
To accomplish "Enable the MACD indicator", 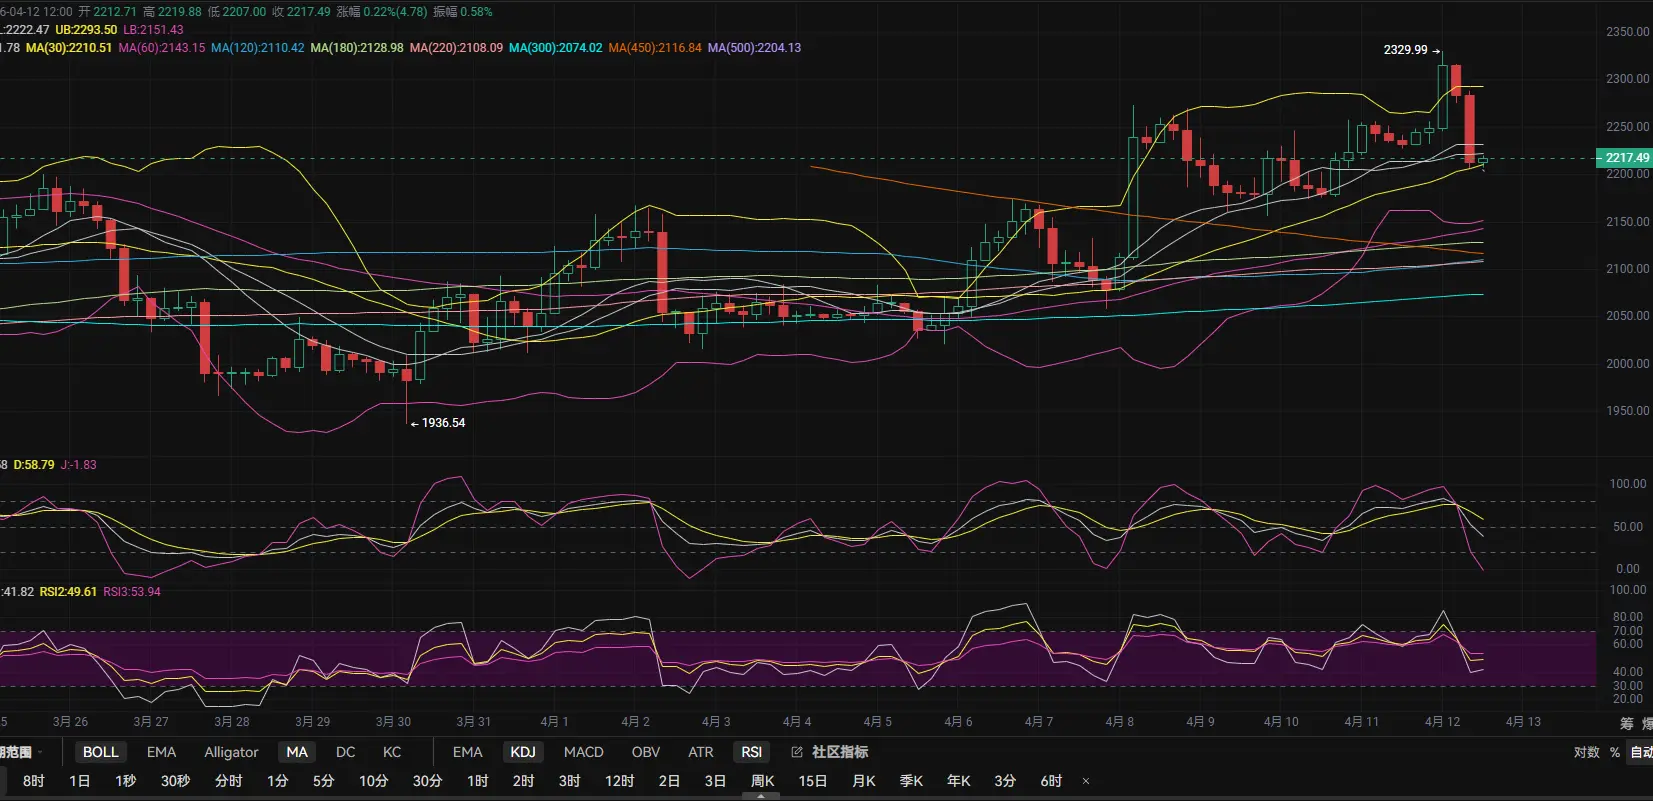I will click(583, 752).
